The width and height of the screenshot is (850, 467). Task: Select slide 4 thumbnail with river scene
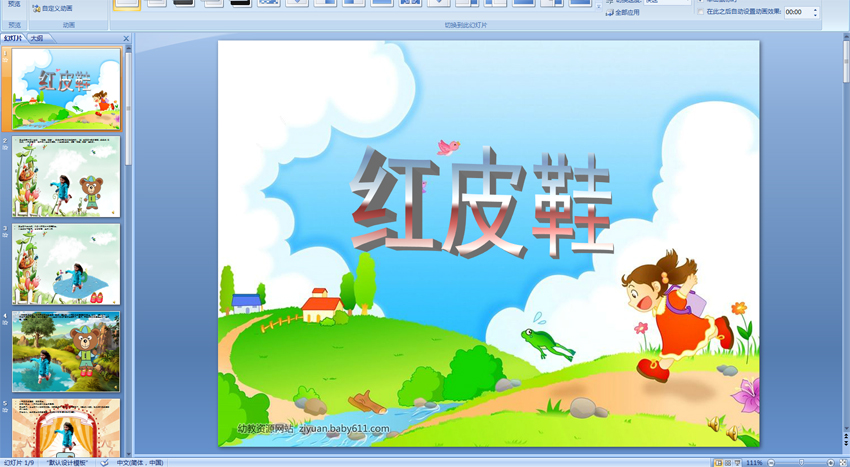(66, 351)
